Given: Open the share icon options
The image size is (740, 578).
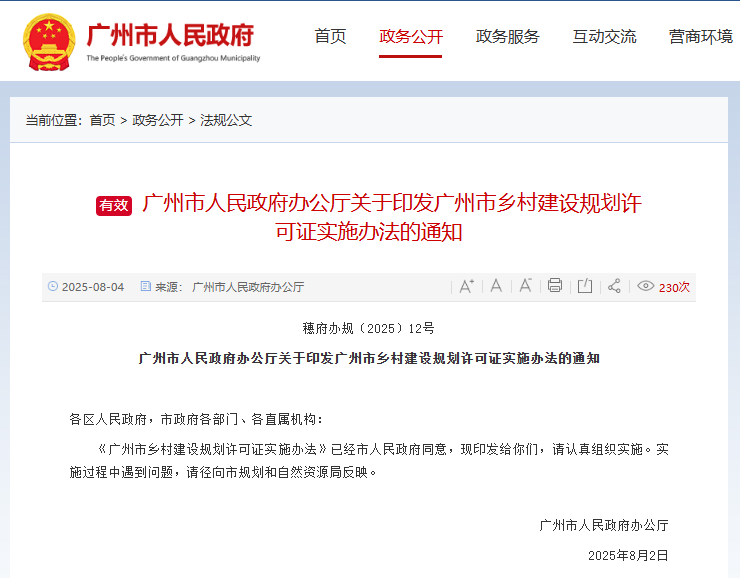Looking at the screenshot, I should [614, 285].
